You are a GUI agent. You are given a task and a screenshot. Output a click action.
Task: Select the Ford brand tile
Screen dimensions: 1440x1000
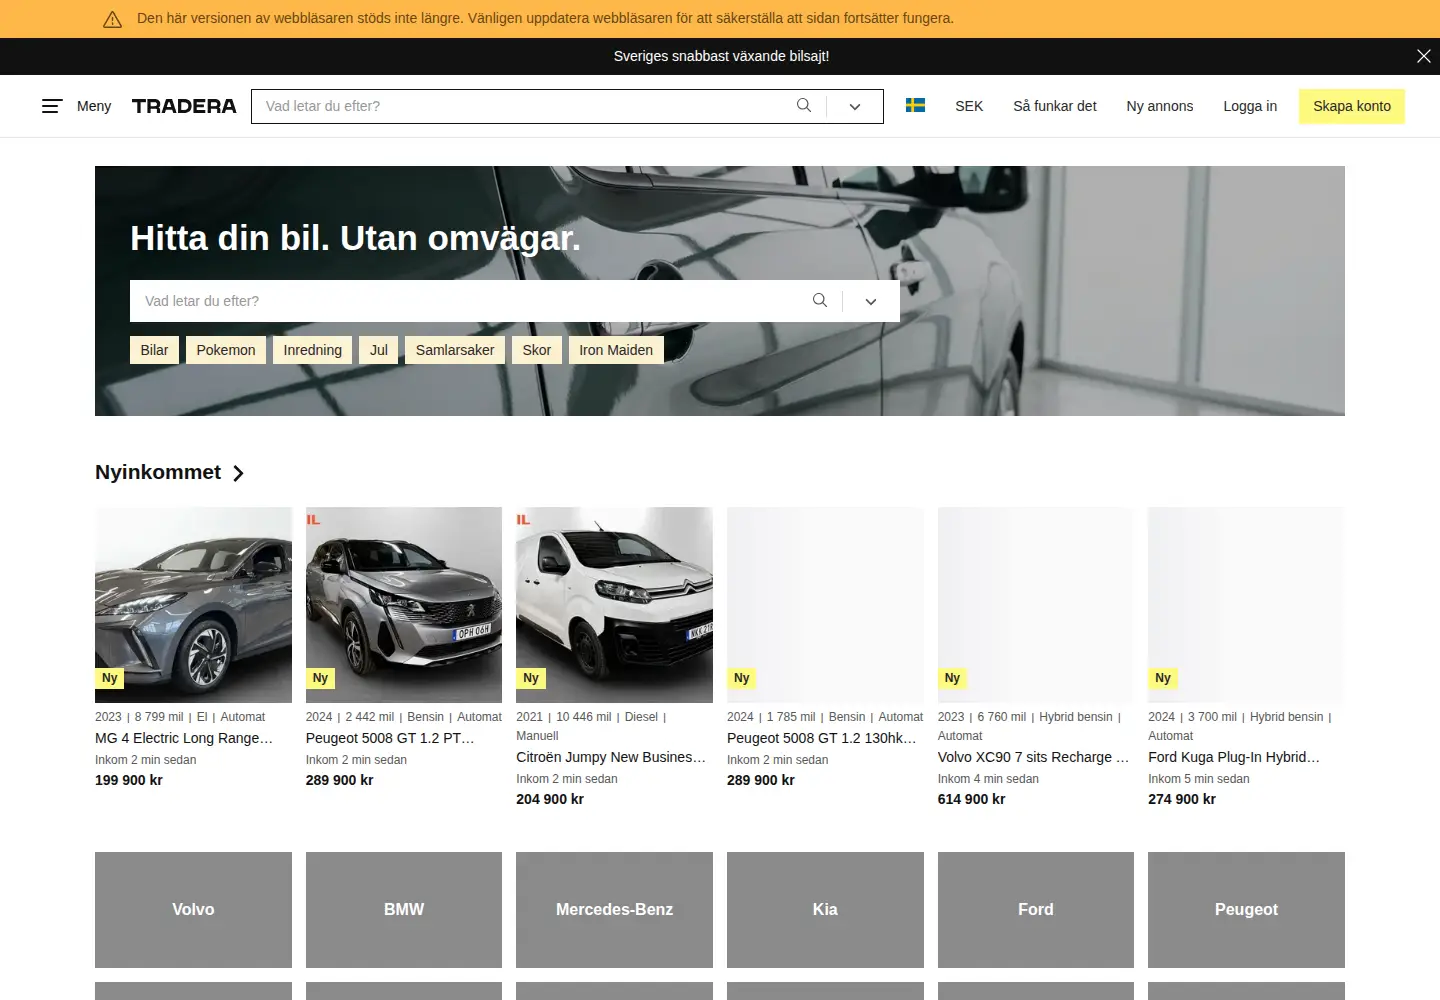coord(1036,909)
